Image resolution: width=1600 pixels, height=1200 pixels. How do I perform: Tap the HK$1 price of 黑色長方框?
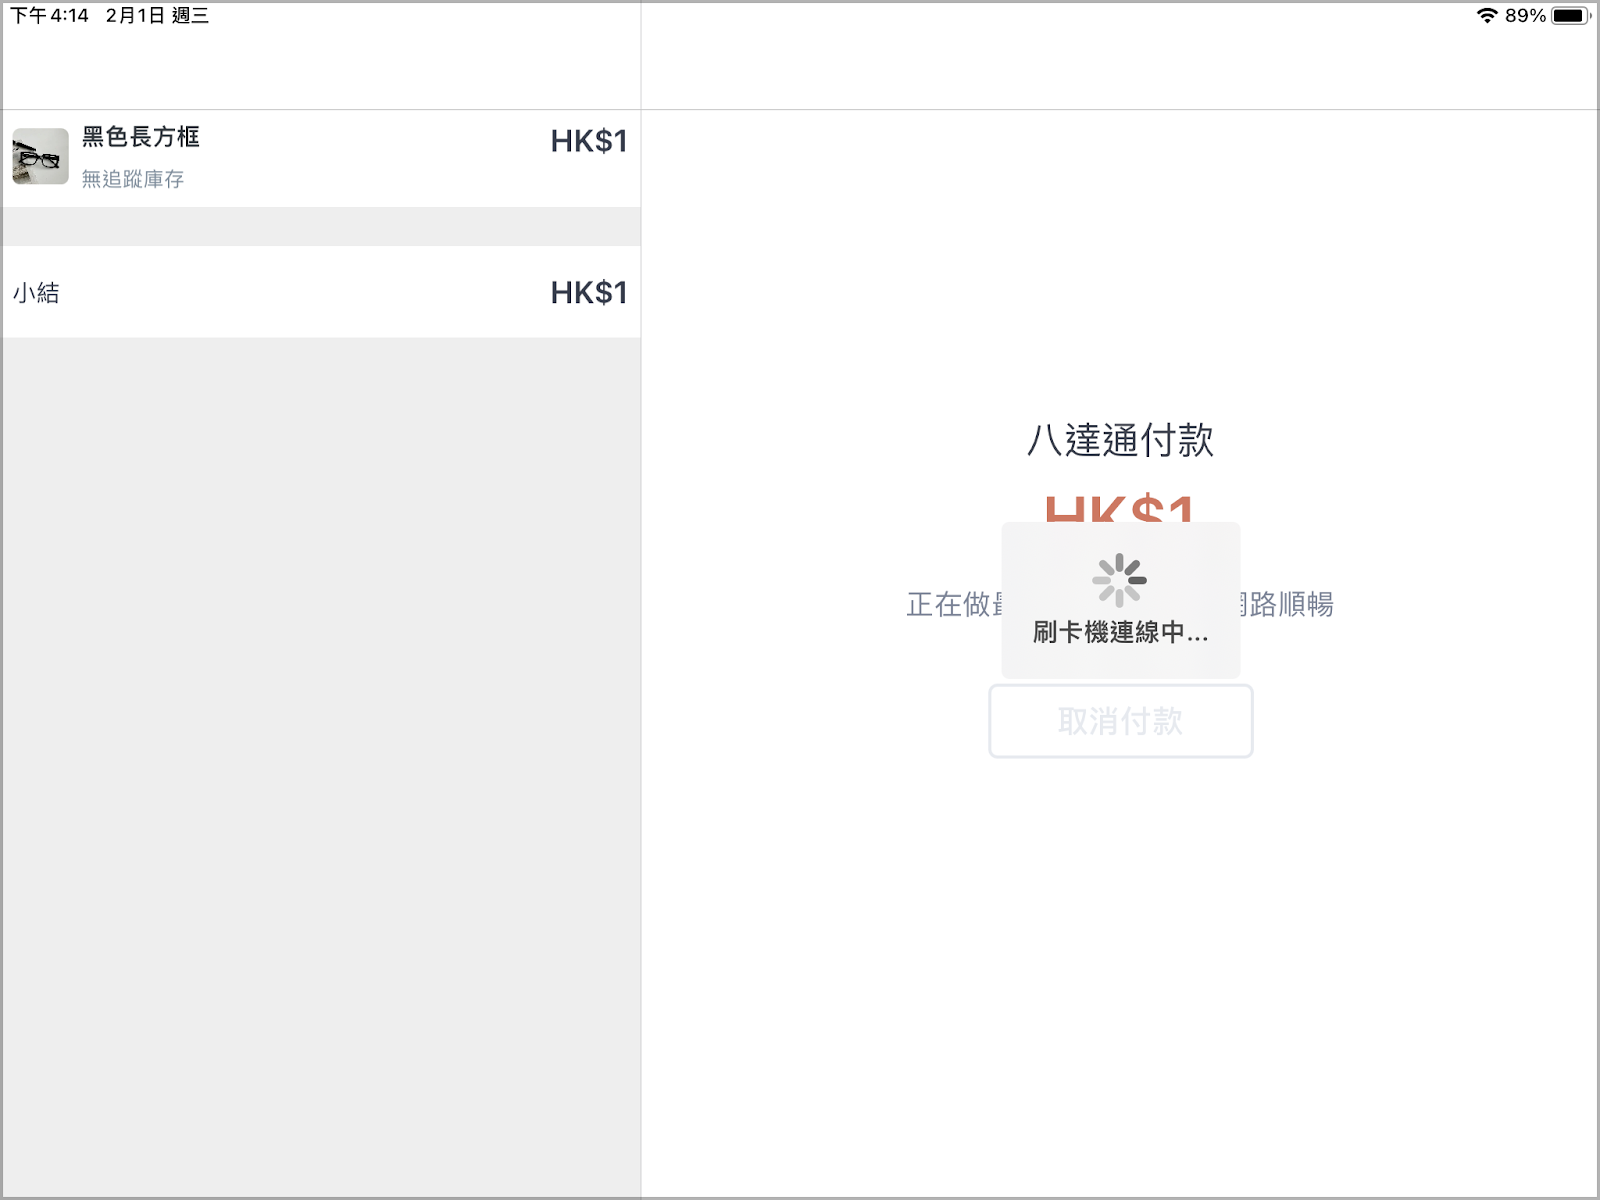point(589,141)
